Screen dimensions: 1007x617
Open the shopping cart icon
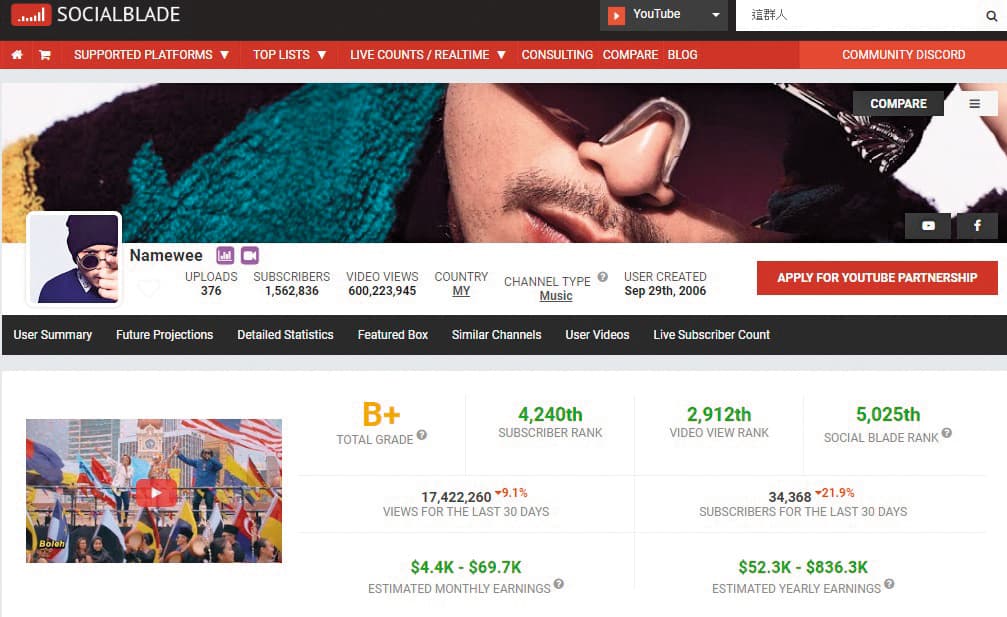click(x=44, y=55)
